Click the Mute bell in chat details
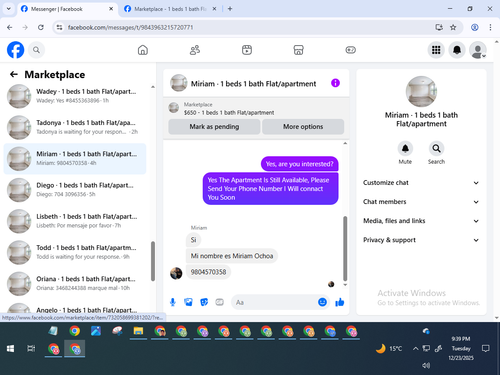500x375 pixels. (405, 149)
